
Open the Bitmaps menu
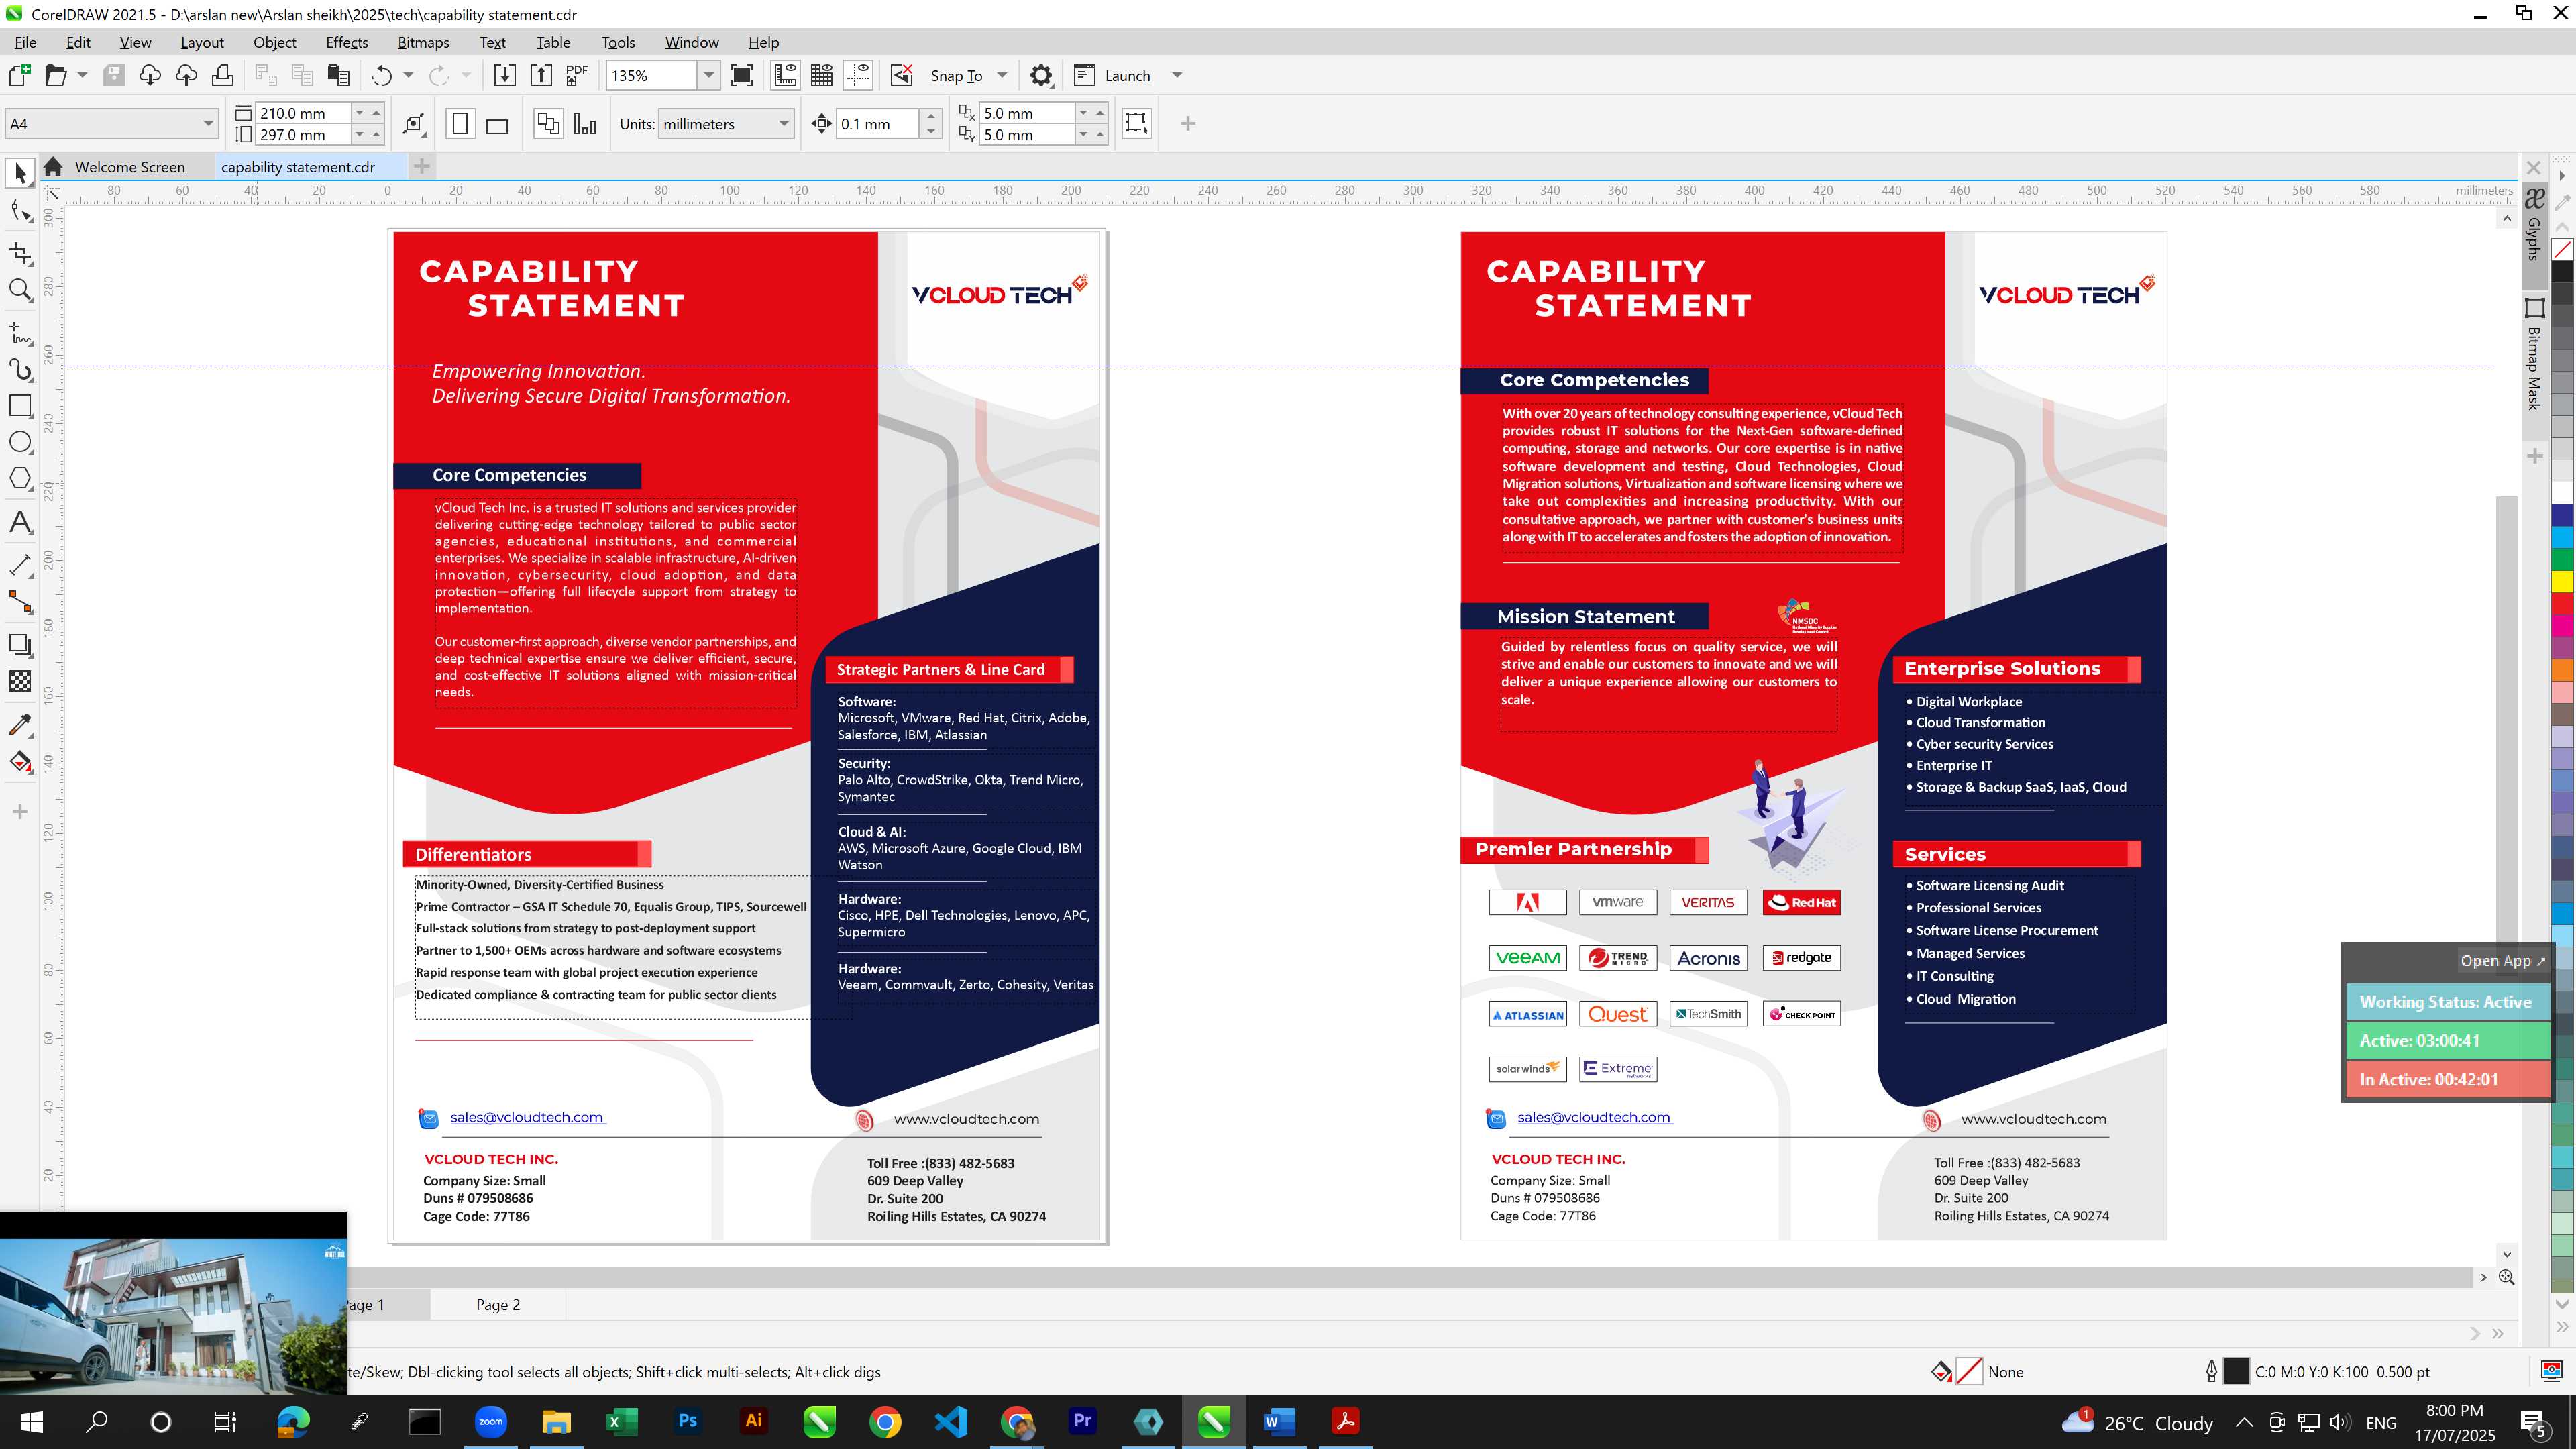coord(423,42)
